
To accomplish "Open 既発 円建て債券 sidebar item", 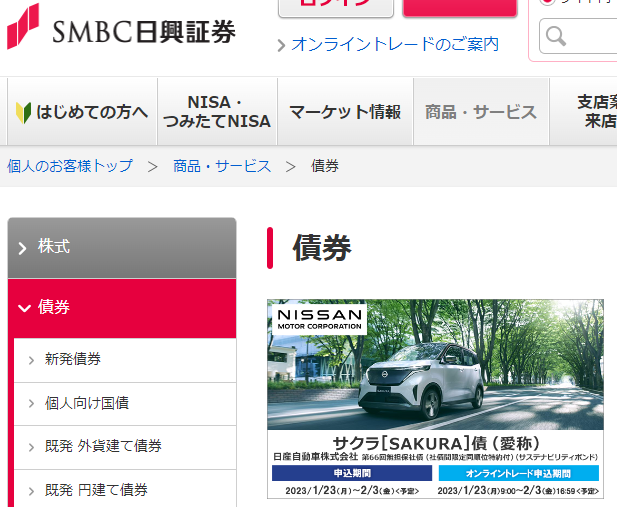I will pyautogui.click(x=125, y=489).
